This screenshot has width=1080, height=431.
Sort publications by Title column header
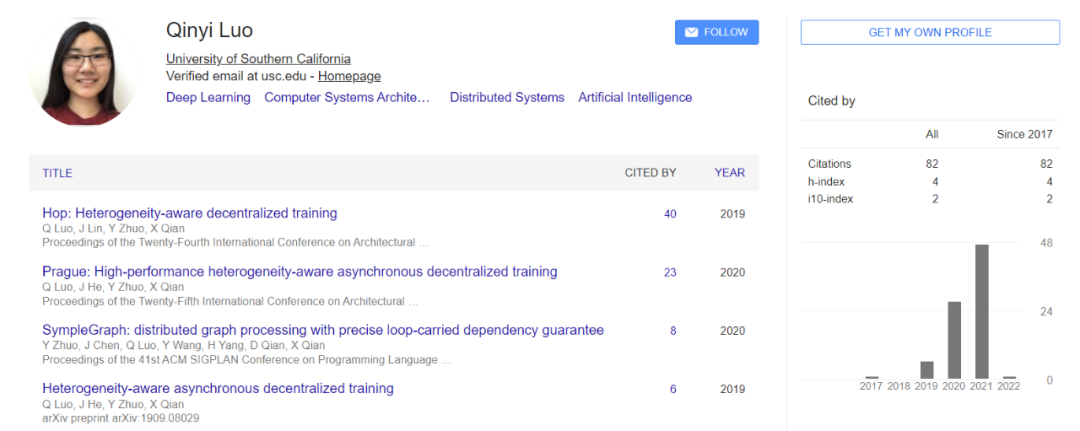(x=57, y=173)
